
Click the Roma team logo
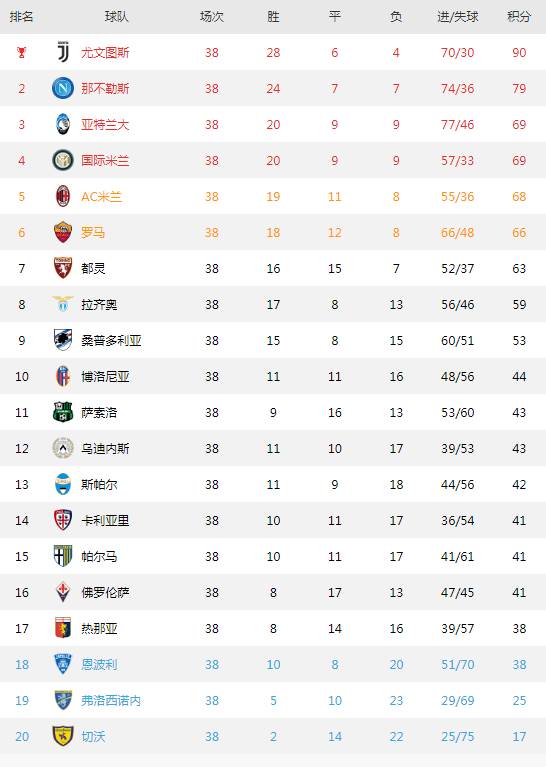click(63, 232)
